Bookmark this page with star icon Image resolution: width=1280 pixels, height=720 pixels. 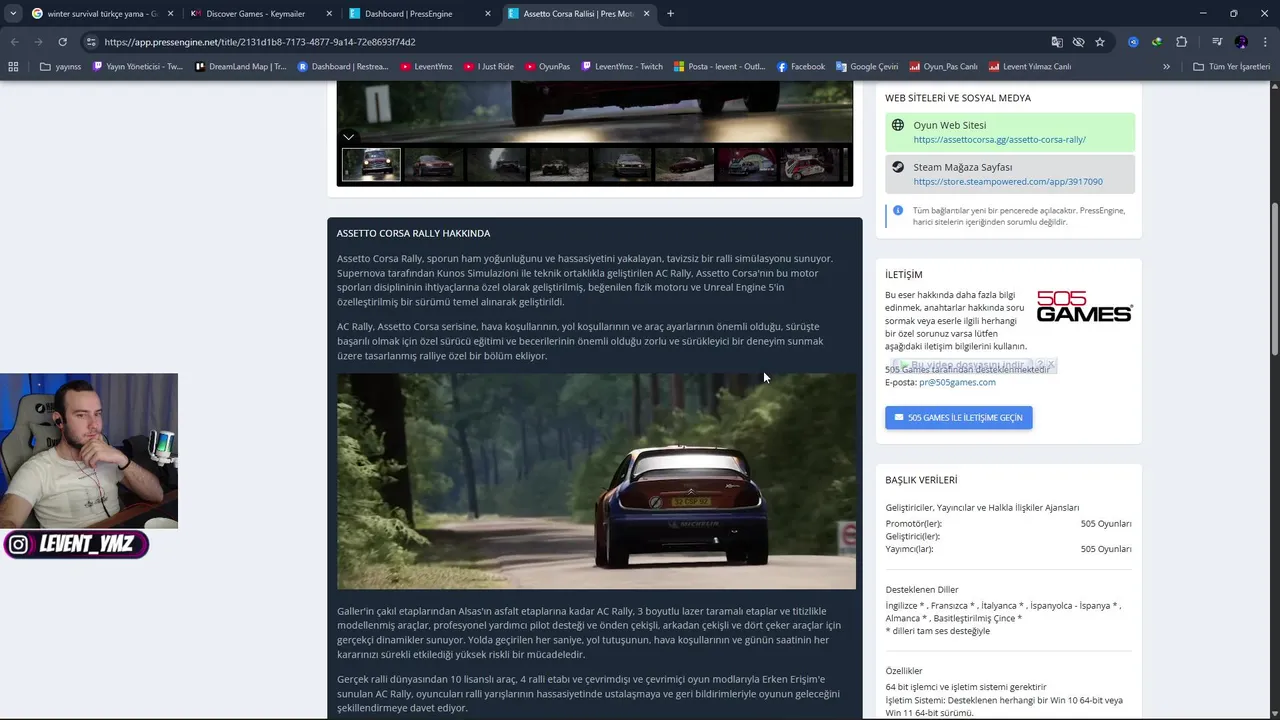(x=1100, y=42)
